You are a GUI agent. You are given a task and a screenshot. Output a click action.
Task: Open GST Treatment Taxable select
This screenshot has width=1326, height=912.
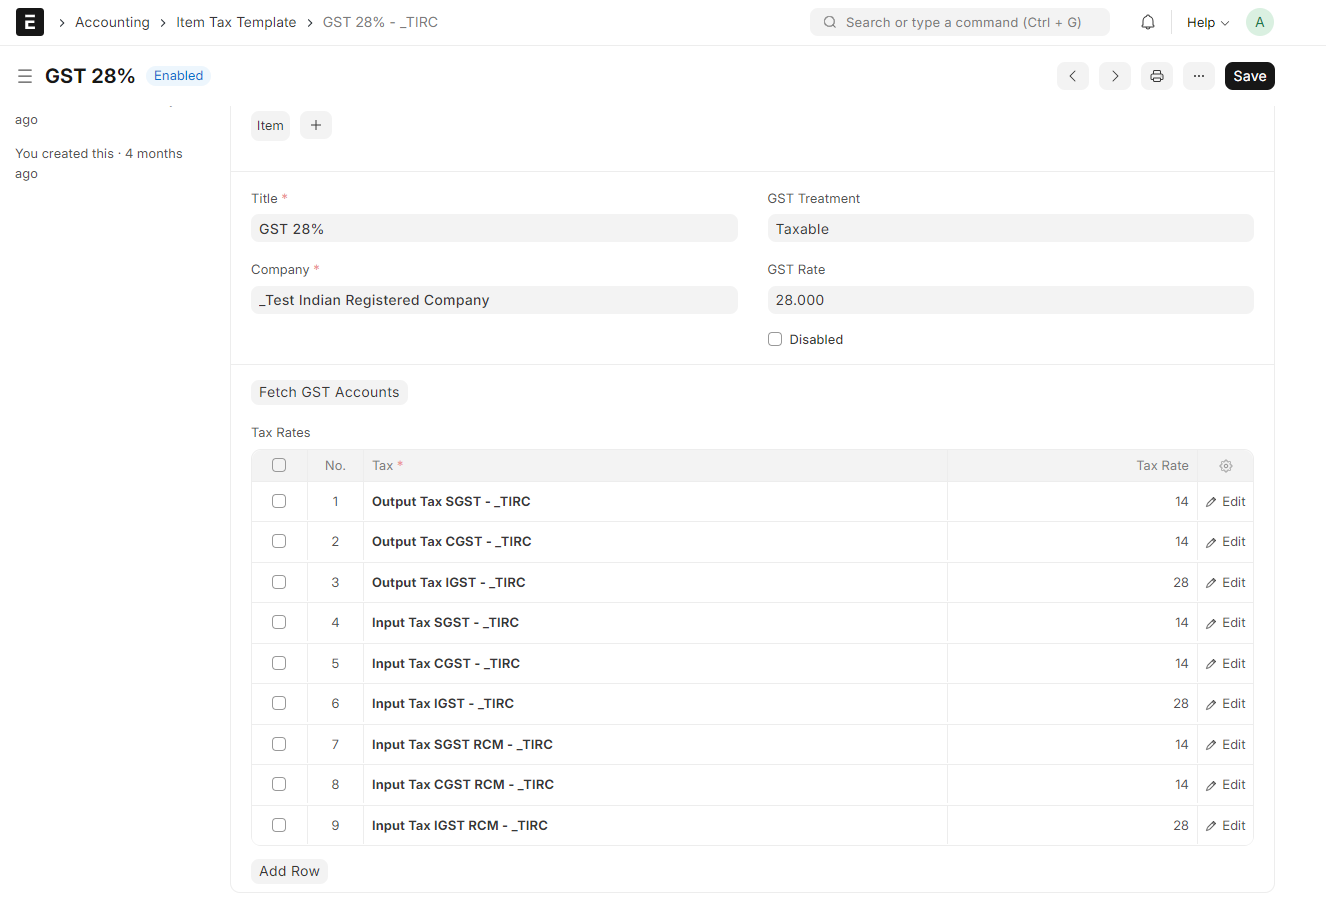coord(1010,229)
